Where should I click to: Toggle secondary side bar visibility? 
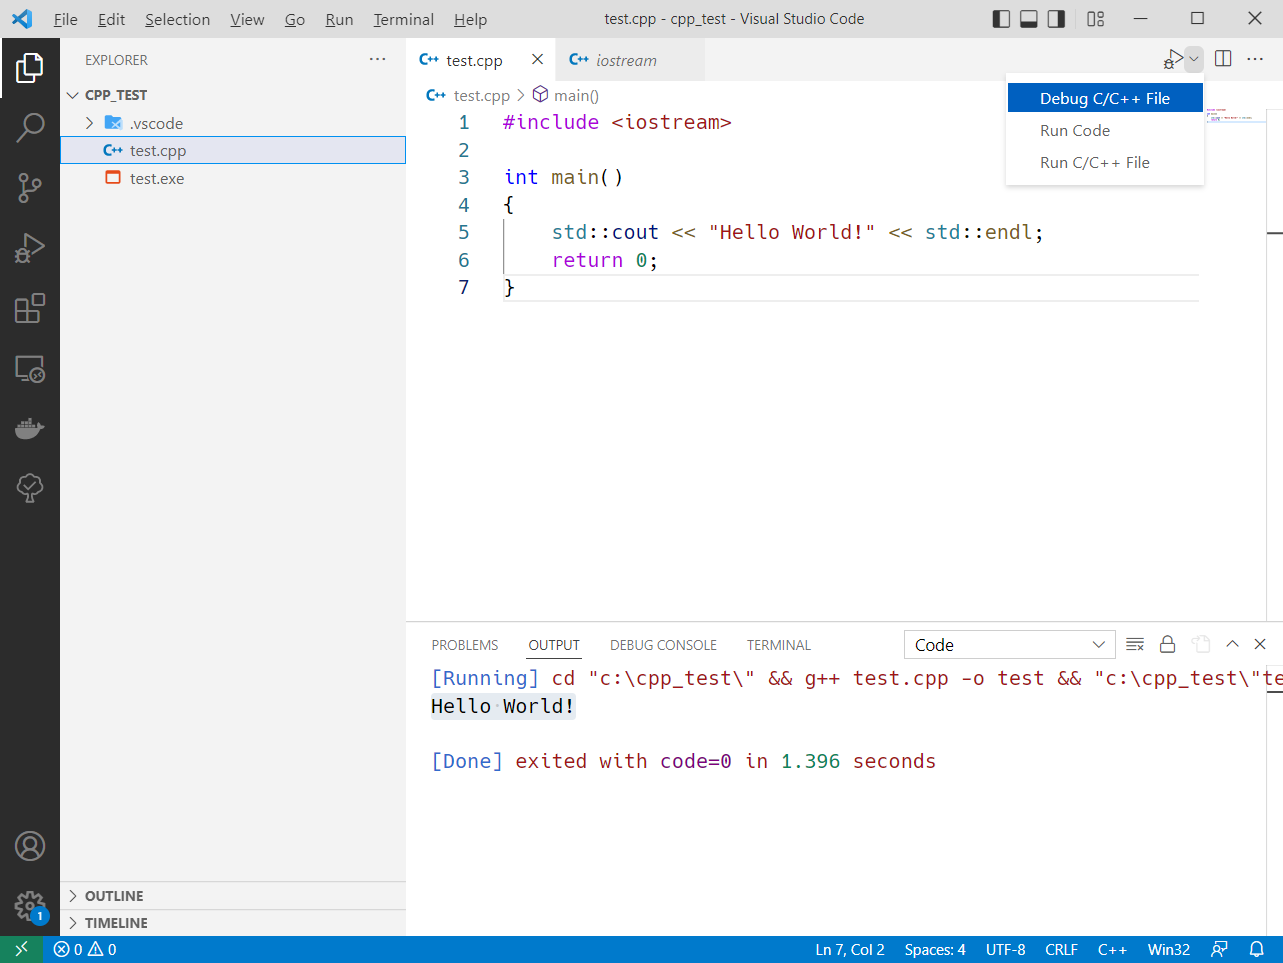click(1056, 19)
